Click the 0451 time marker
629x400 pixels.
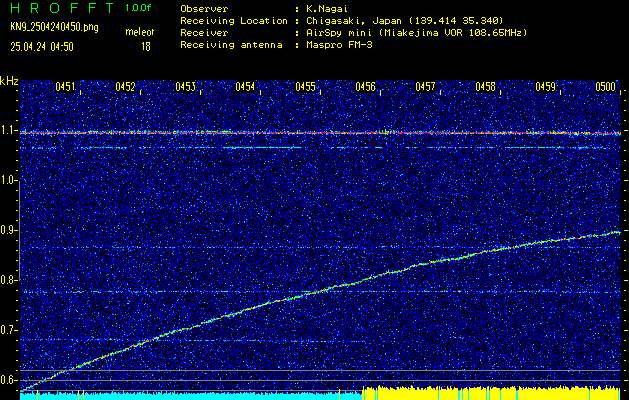65,87
